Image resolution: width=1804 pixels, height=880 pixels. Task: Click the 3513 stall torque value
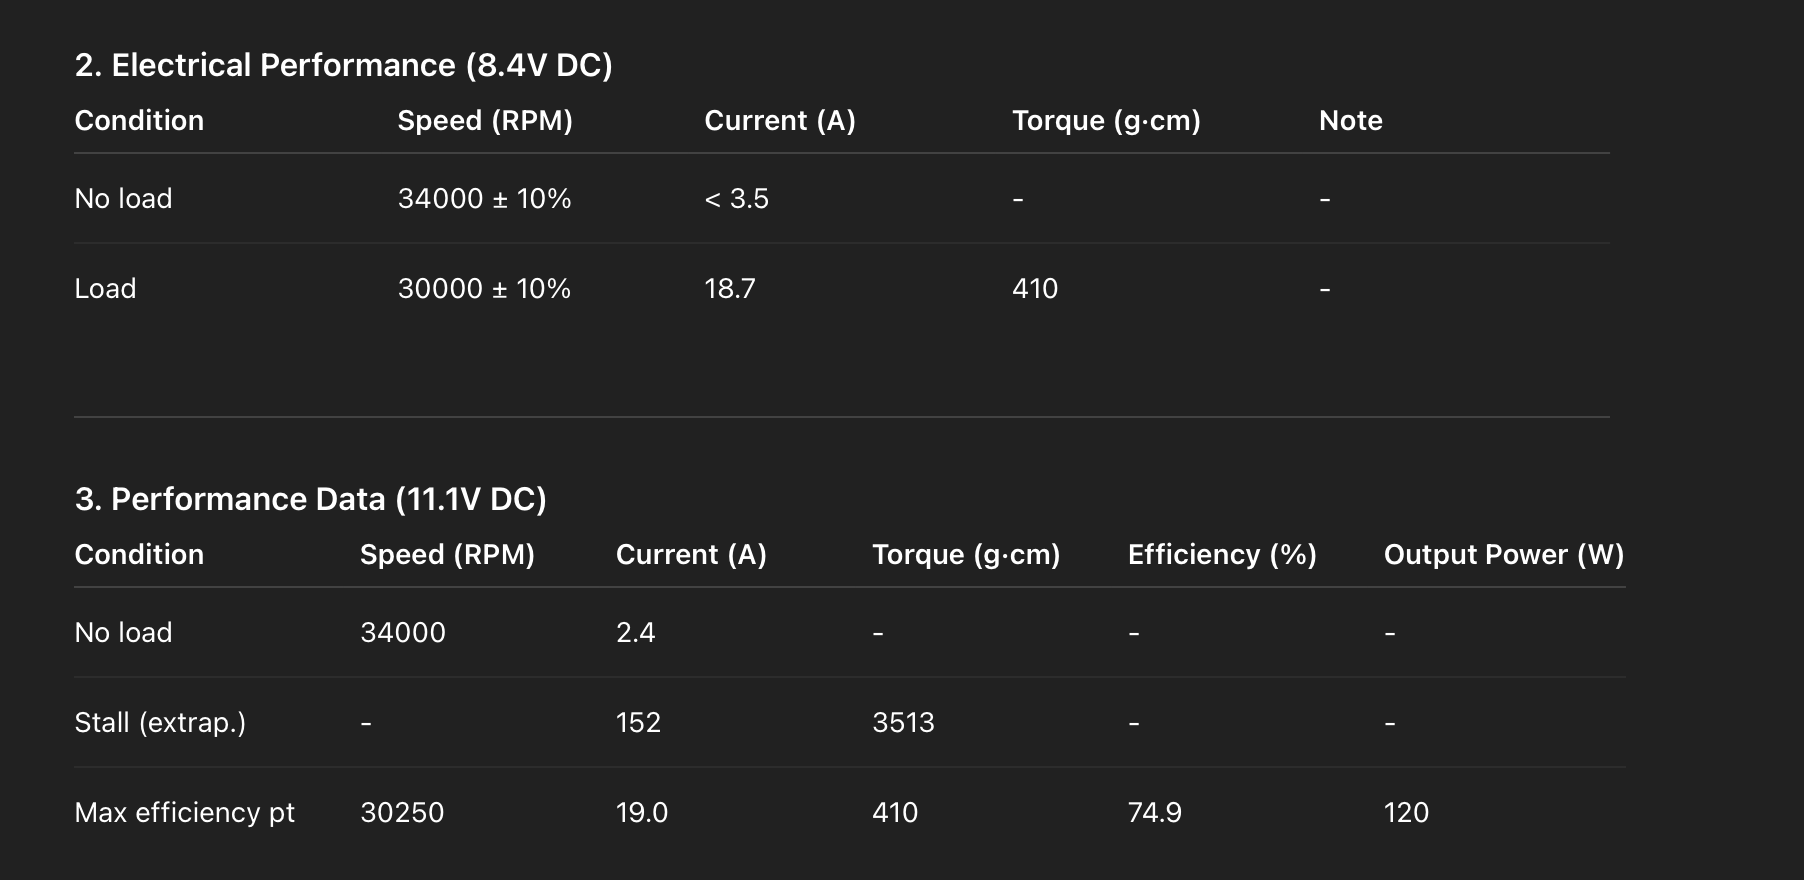[903, 723]
